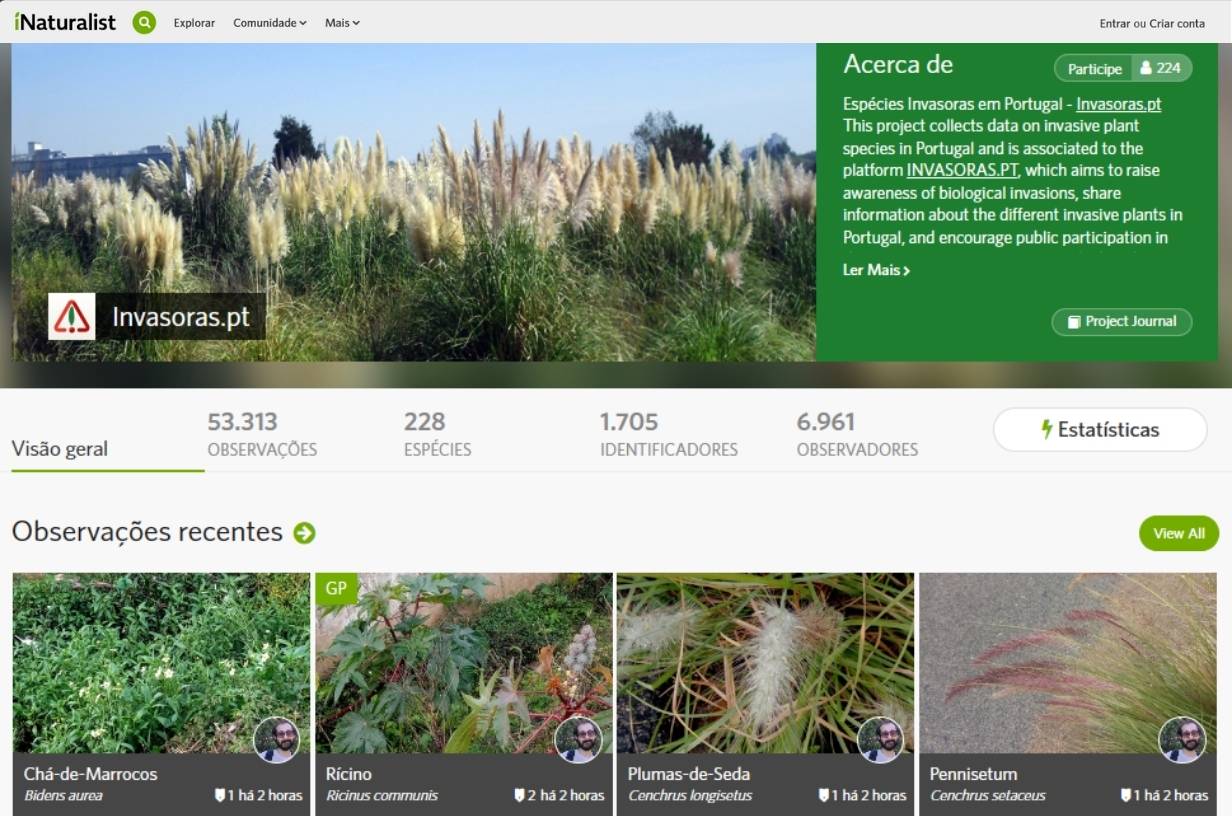Click the member count 224 badge
Viewport: 1232px width, 816px height.
coord(1161,68)
